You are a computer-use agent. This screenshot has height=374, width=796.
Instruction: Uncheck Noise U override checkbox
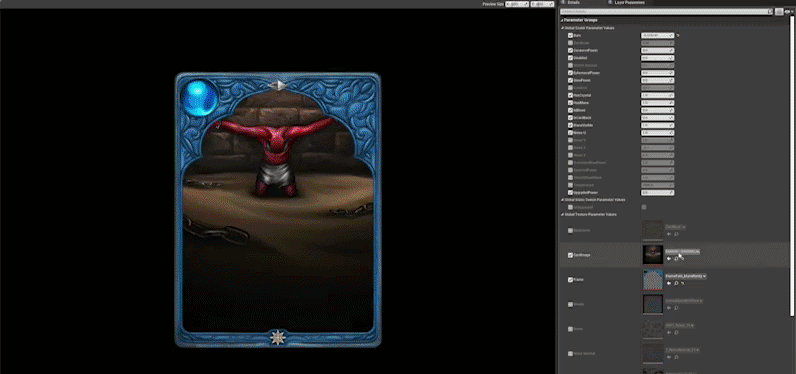[571, 133]
